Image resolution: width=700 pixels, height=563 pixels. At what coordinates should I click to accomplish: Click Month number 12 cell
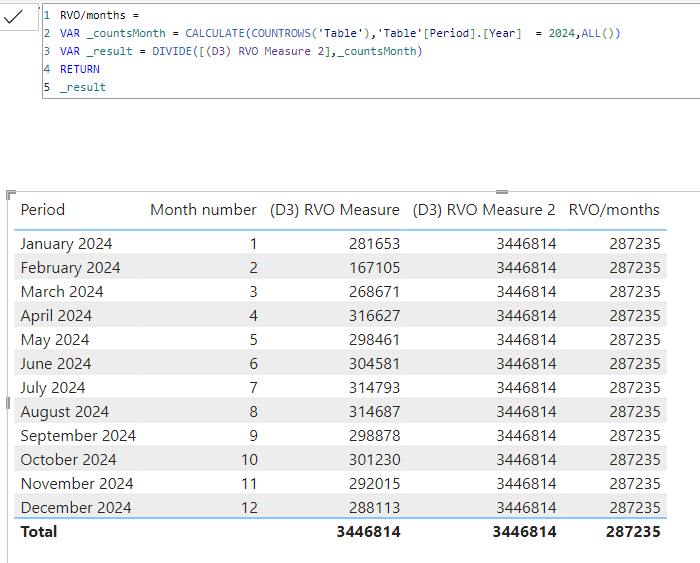coord(249,508)
